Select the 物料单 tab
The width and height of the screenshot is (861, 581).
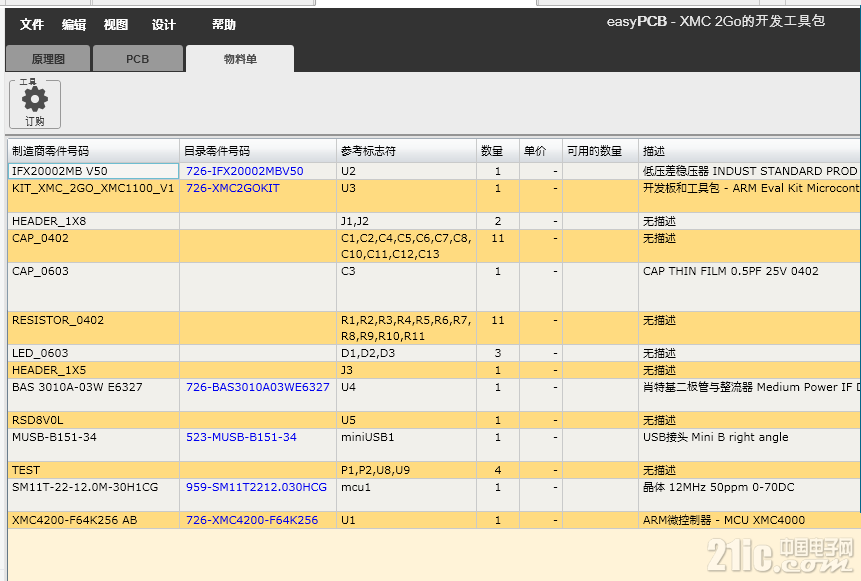point(240,59)
